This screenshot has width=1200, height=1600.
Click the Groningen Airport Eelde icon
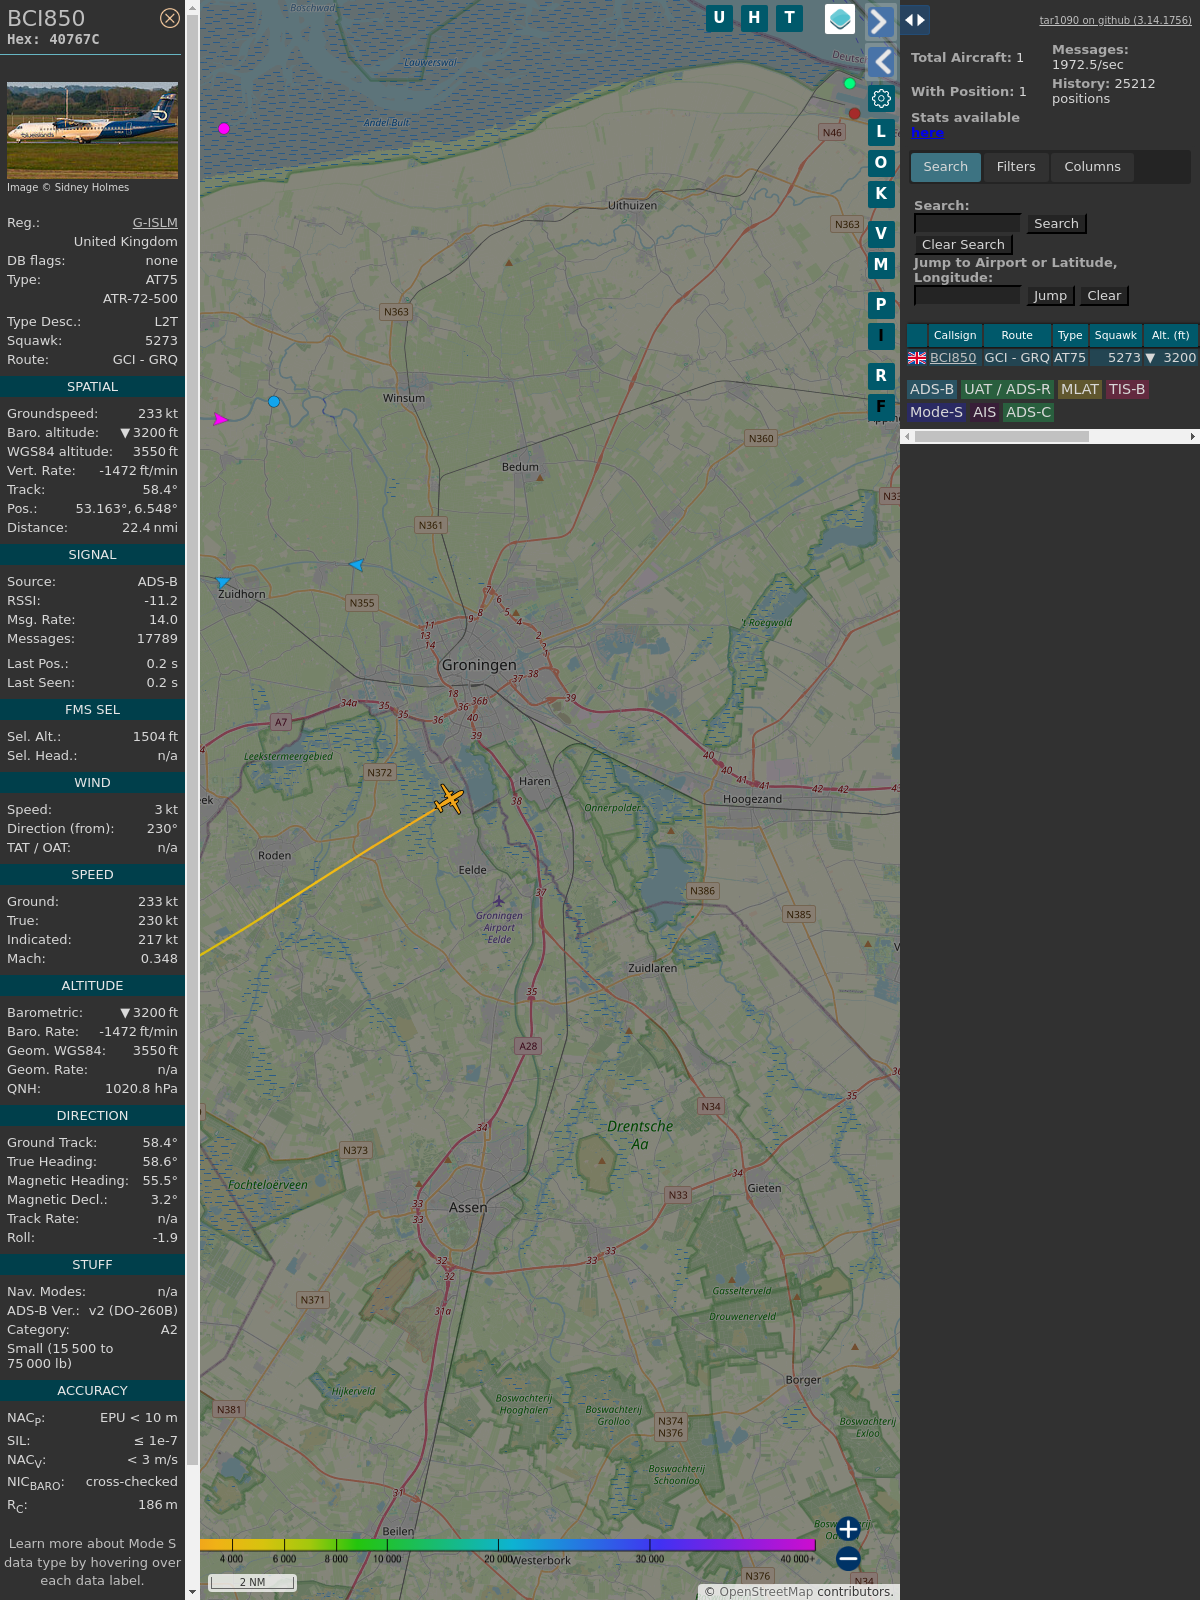pos(499,901)
